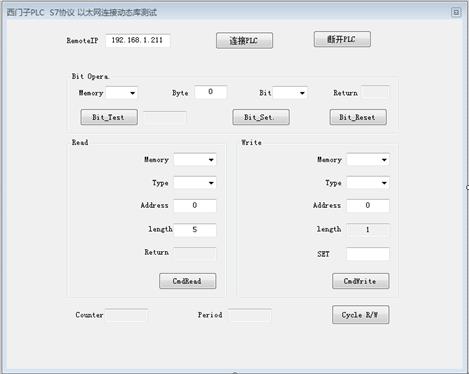
Task: Click the Write length field
Action: pyautogui.click(x=368, y=230)
